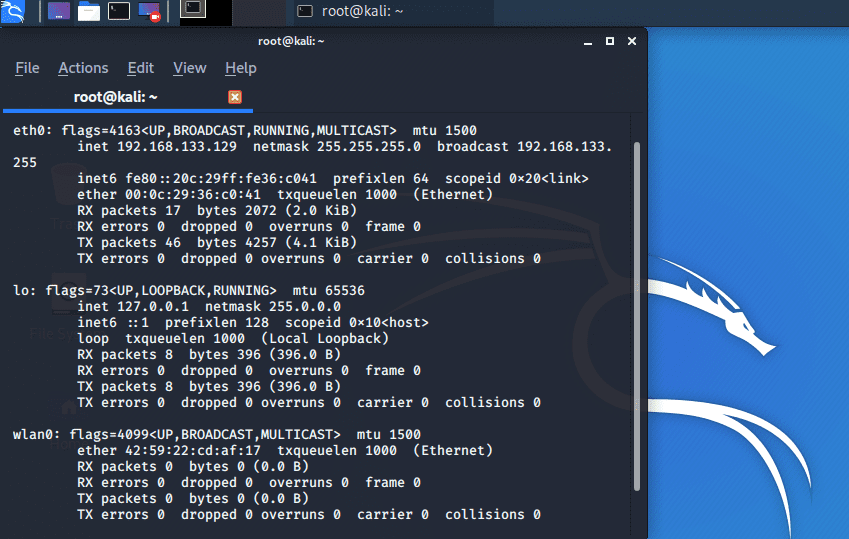Screen dimensions: 849x539
Task: Launch the file manager from the panel
Action: pyautogui.click(x=89, y=12)
